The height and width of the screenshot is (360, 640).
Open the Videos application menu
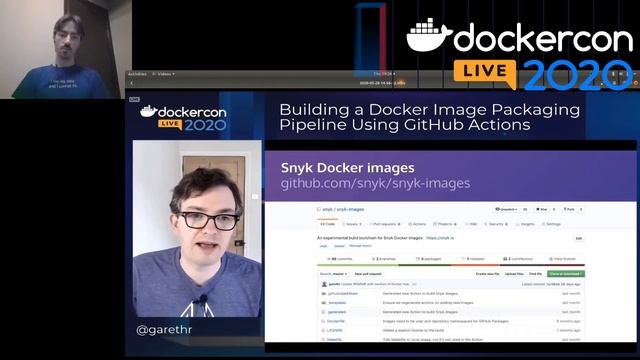(164, 74)
